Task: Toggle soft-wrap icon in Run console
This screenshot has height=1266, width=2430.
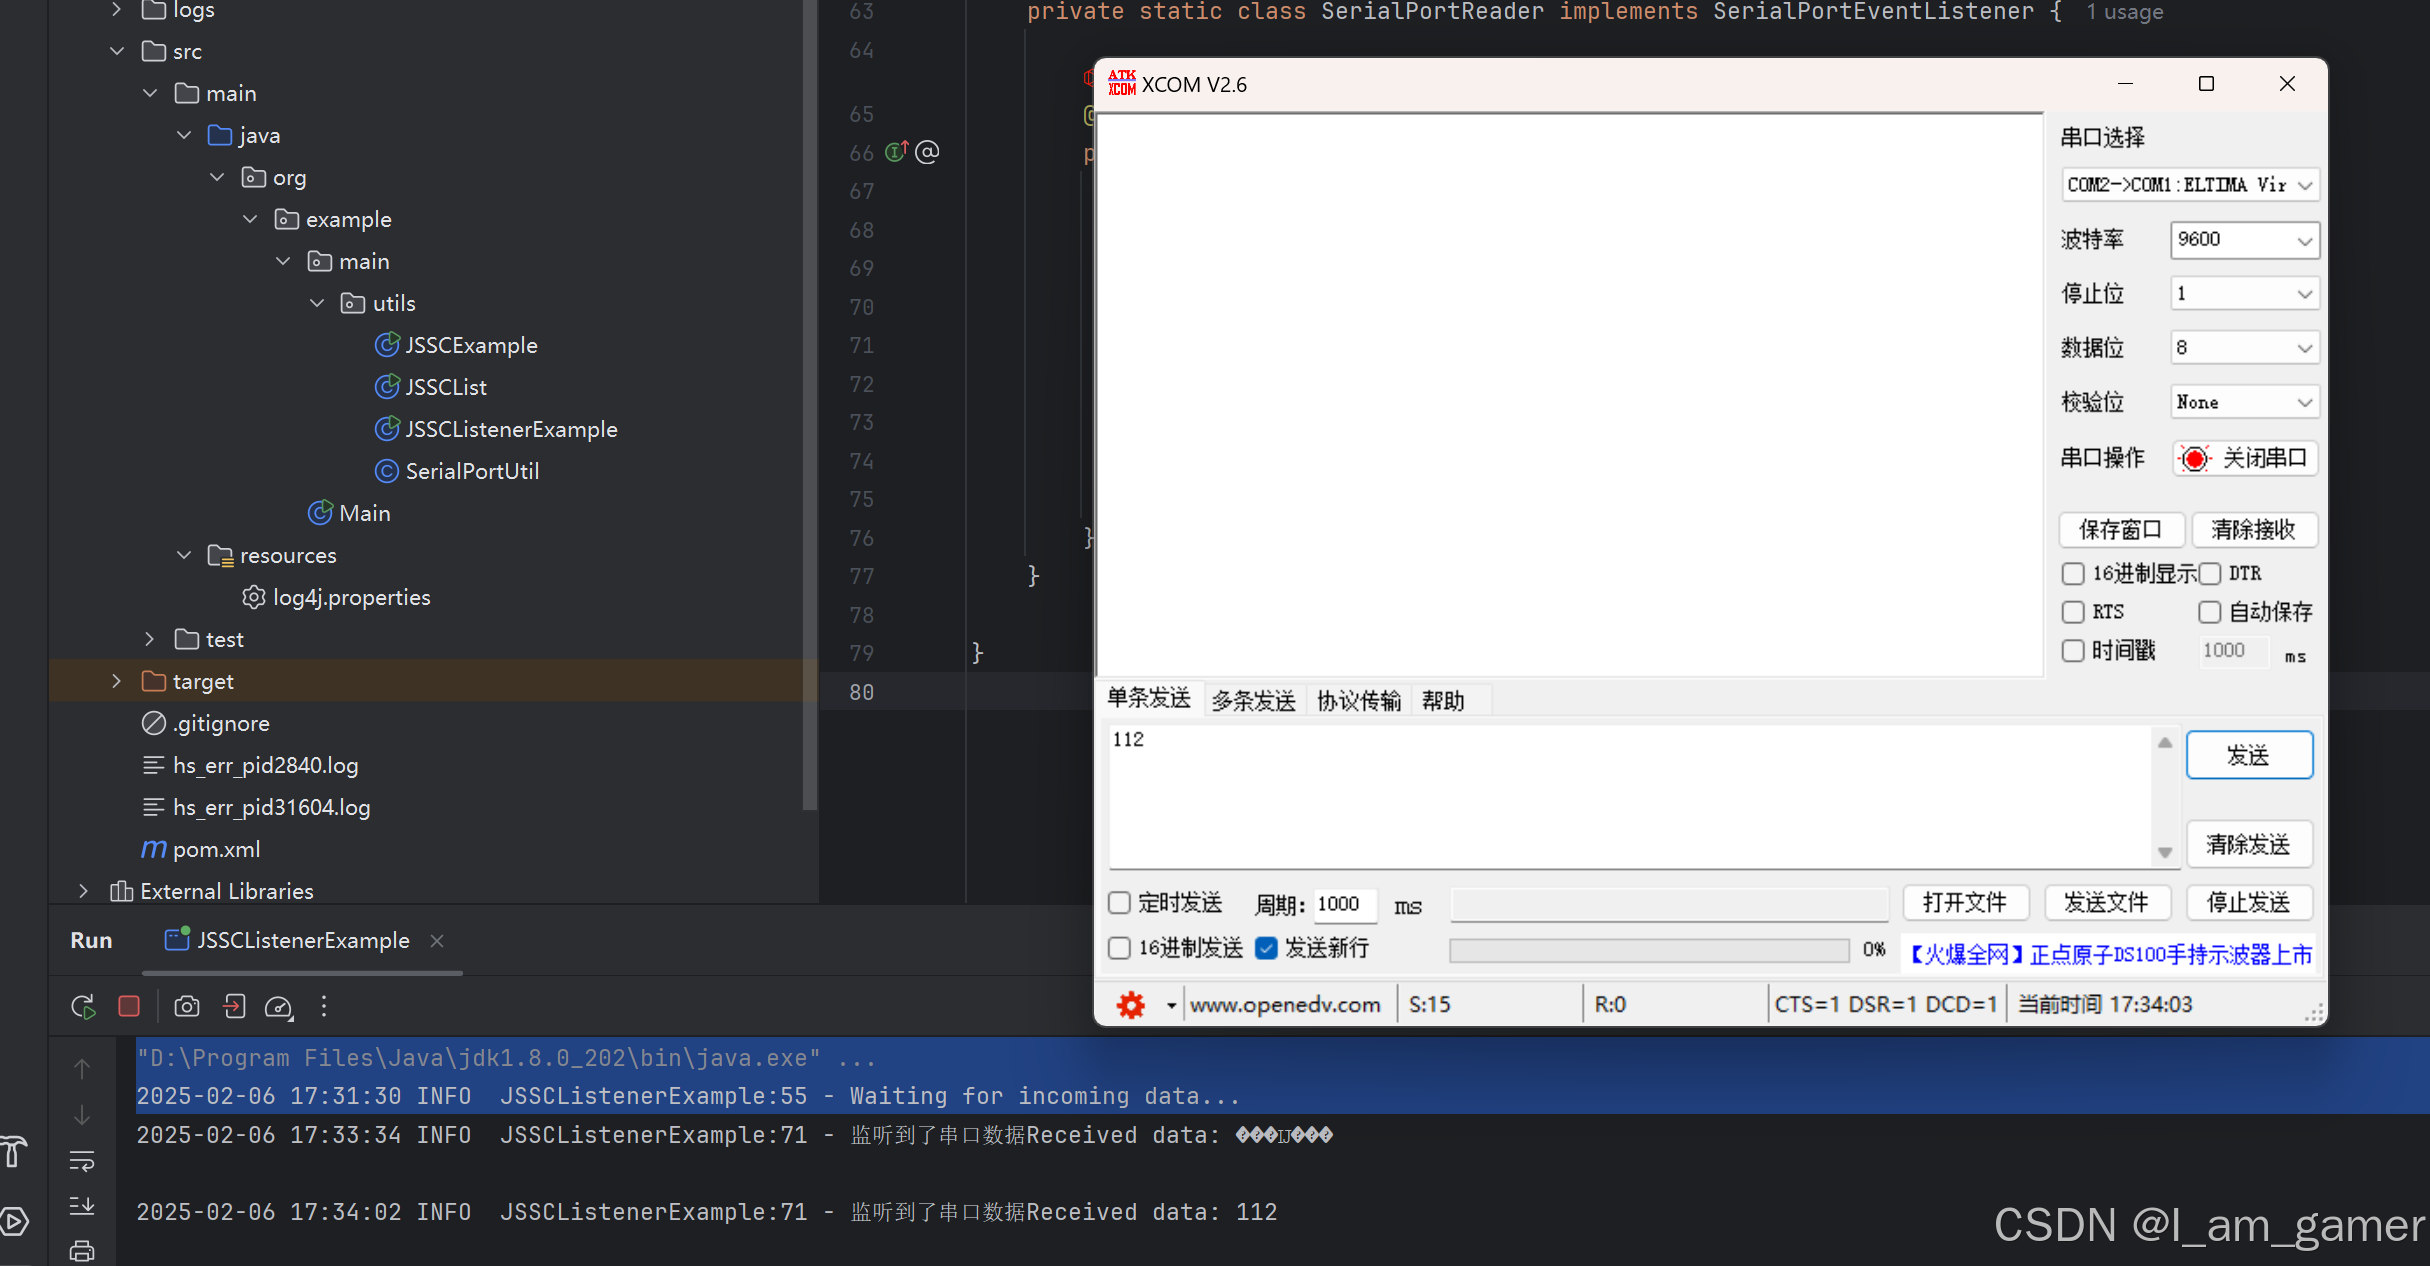Action: click(x=82, y=1161)
